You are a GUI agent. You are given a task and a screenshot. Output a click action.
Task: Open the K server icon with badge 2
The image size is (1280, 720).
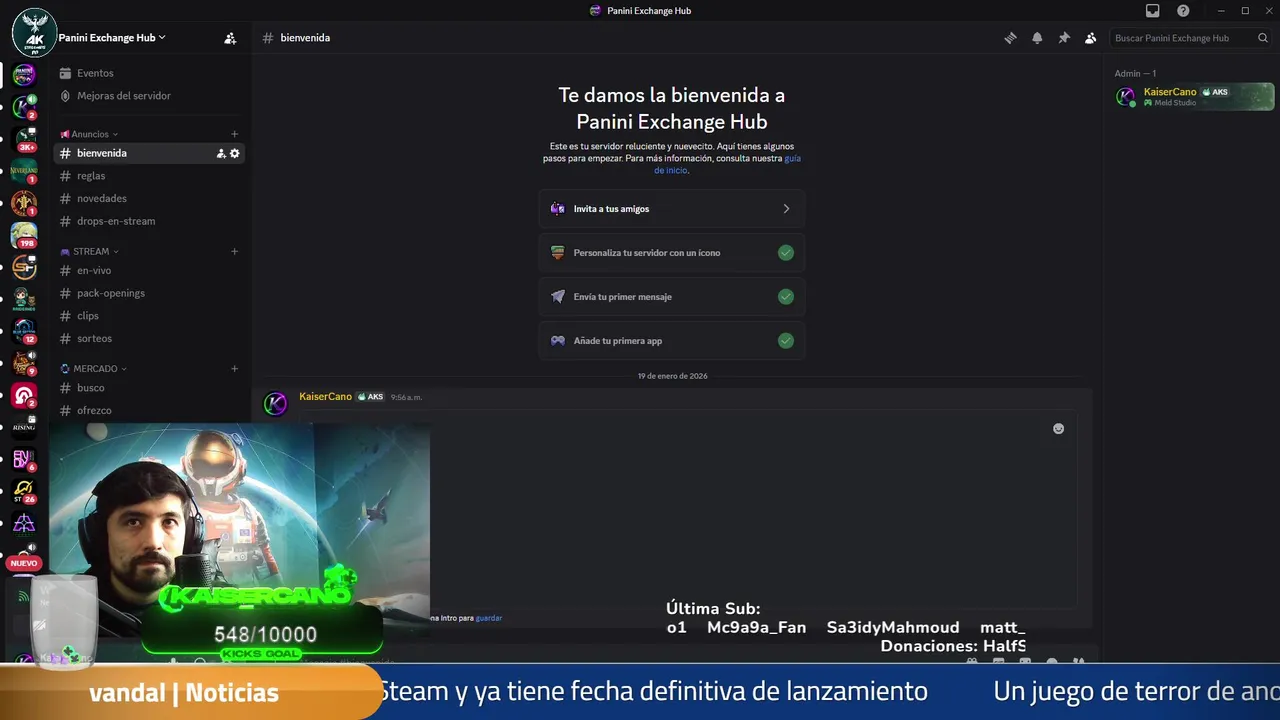pos(24,106)
